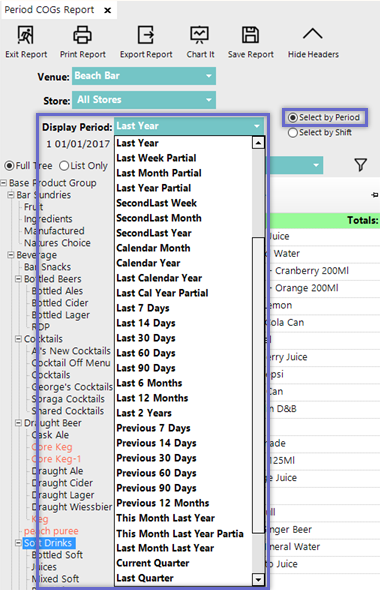Choose the Select by Shift radio button

coord(292,132)
